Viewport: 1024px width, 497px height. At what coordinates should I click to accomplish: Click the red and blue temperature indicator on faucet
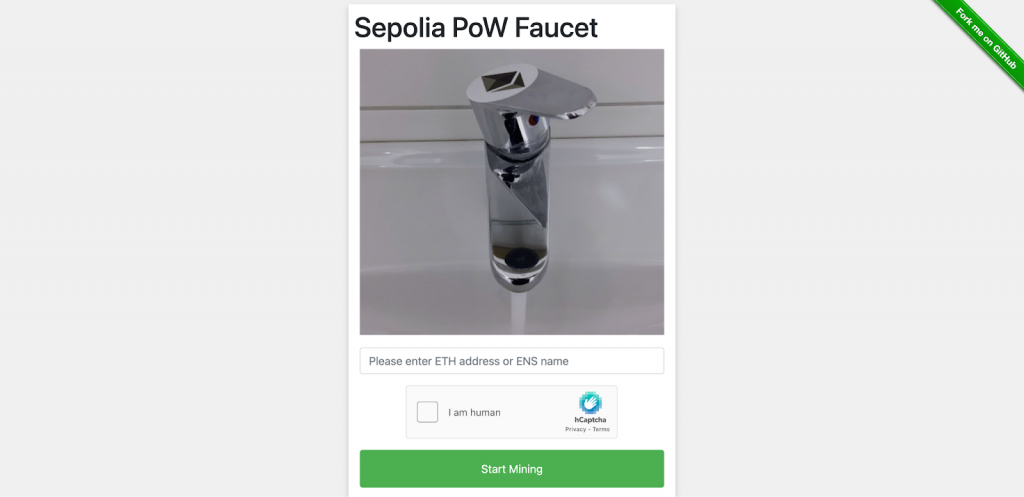533,120
